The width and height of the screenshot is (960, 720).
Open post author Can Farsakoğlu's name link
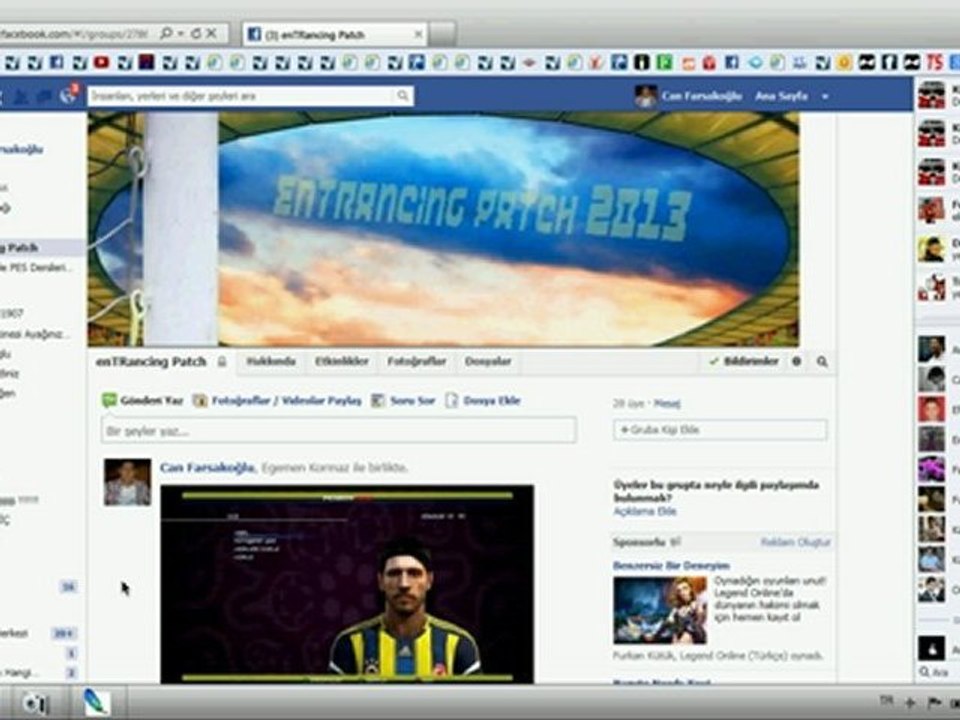207,468
